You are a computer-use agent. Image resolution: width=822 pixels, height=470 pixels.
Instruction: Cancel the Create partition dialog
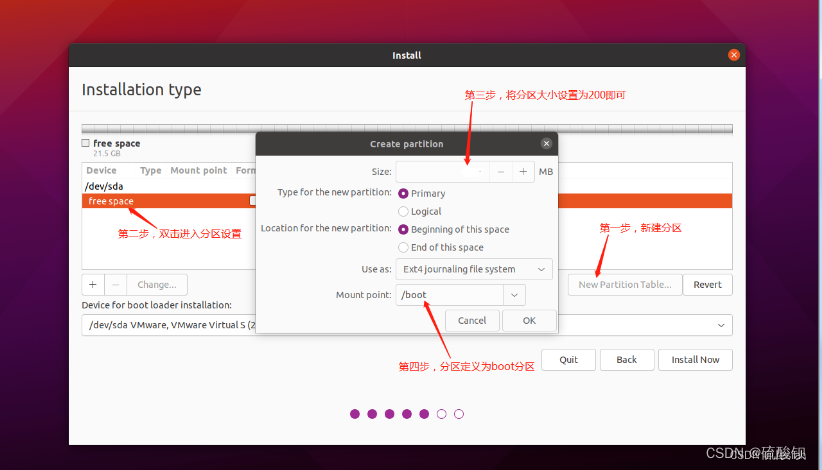pyautogui.click(x=472, y=321)
